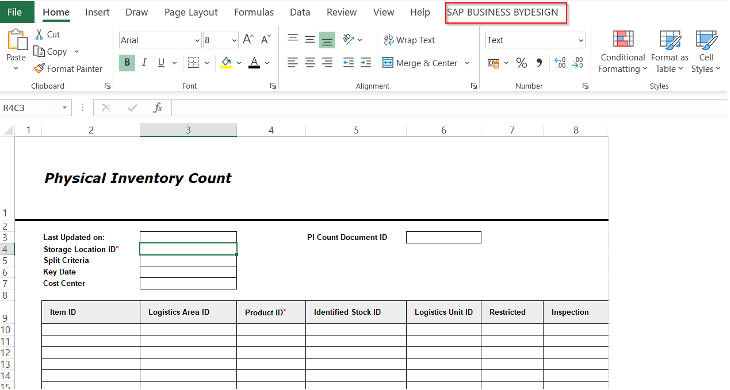Open Cell Styles gallery
Screen dimensions: 730x390
pos(706,51)
